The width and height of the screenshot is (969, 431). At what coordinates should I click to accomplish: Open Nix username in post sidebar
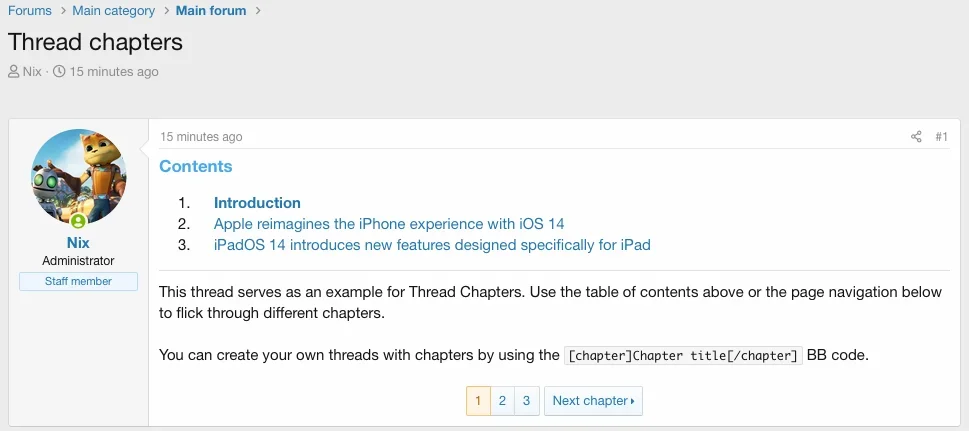click(x=78, y=243)
